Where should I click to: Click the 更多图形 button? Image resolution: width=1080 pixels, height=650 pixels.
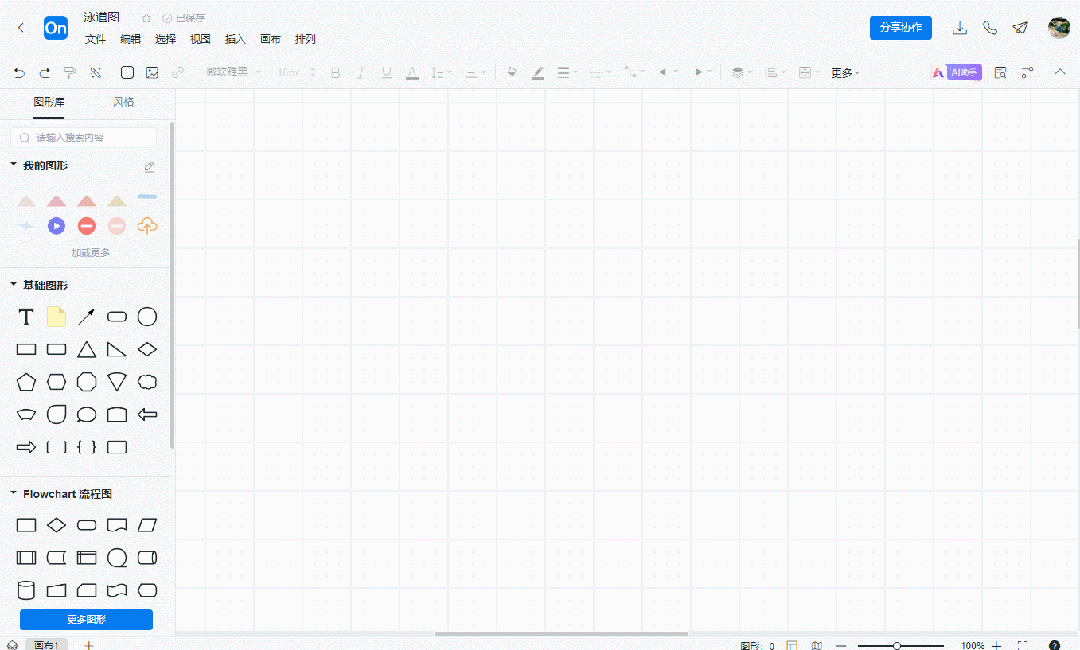coord(86,619)
